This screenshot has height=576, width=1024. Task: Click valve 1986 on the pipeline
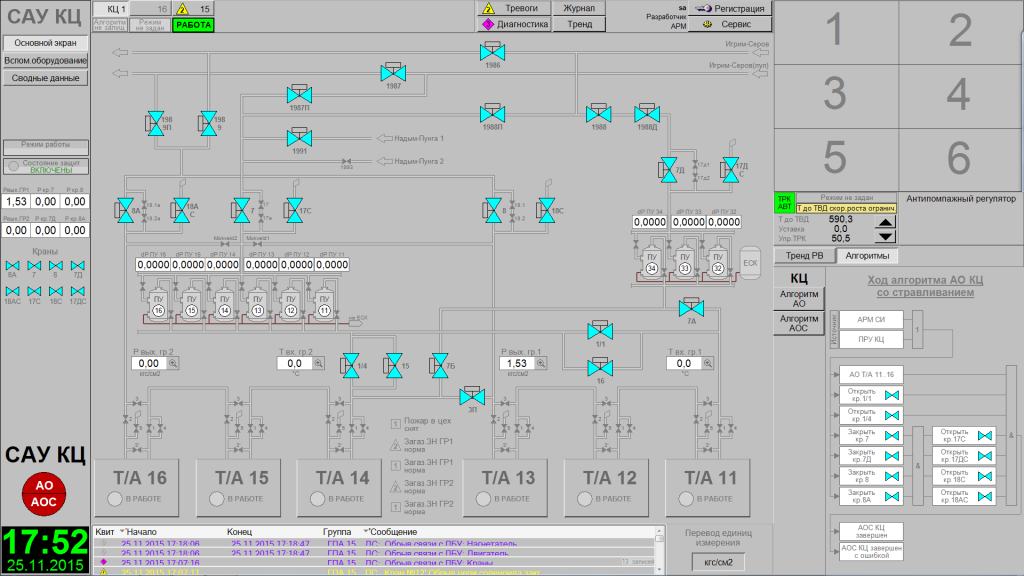493,53
